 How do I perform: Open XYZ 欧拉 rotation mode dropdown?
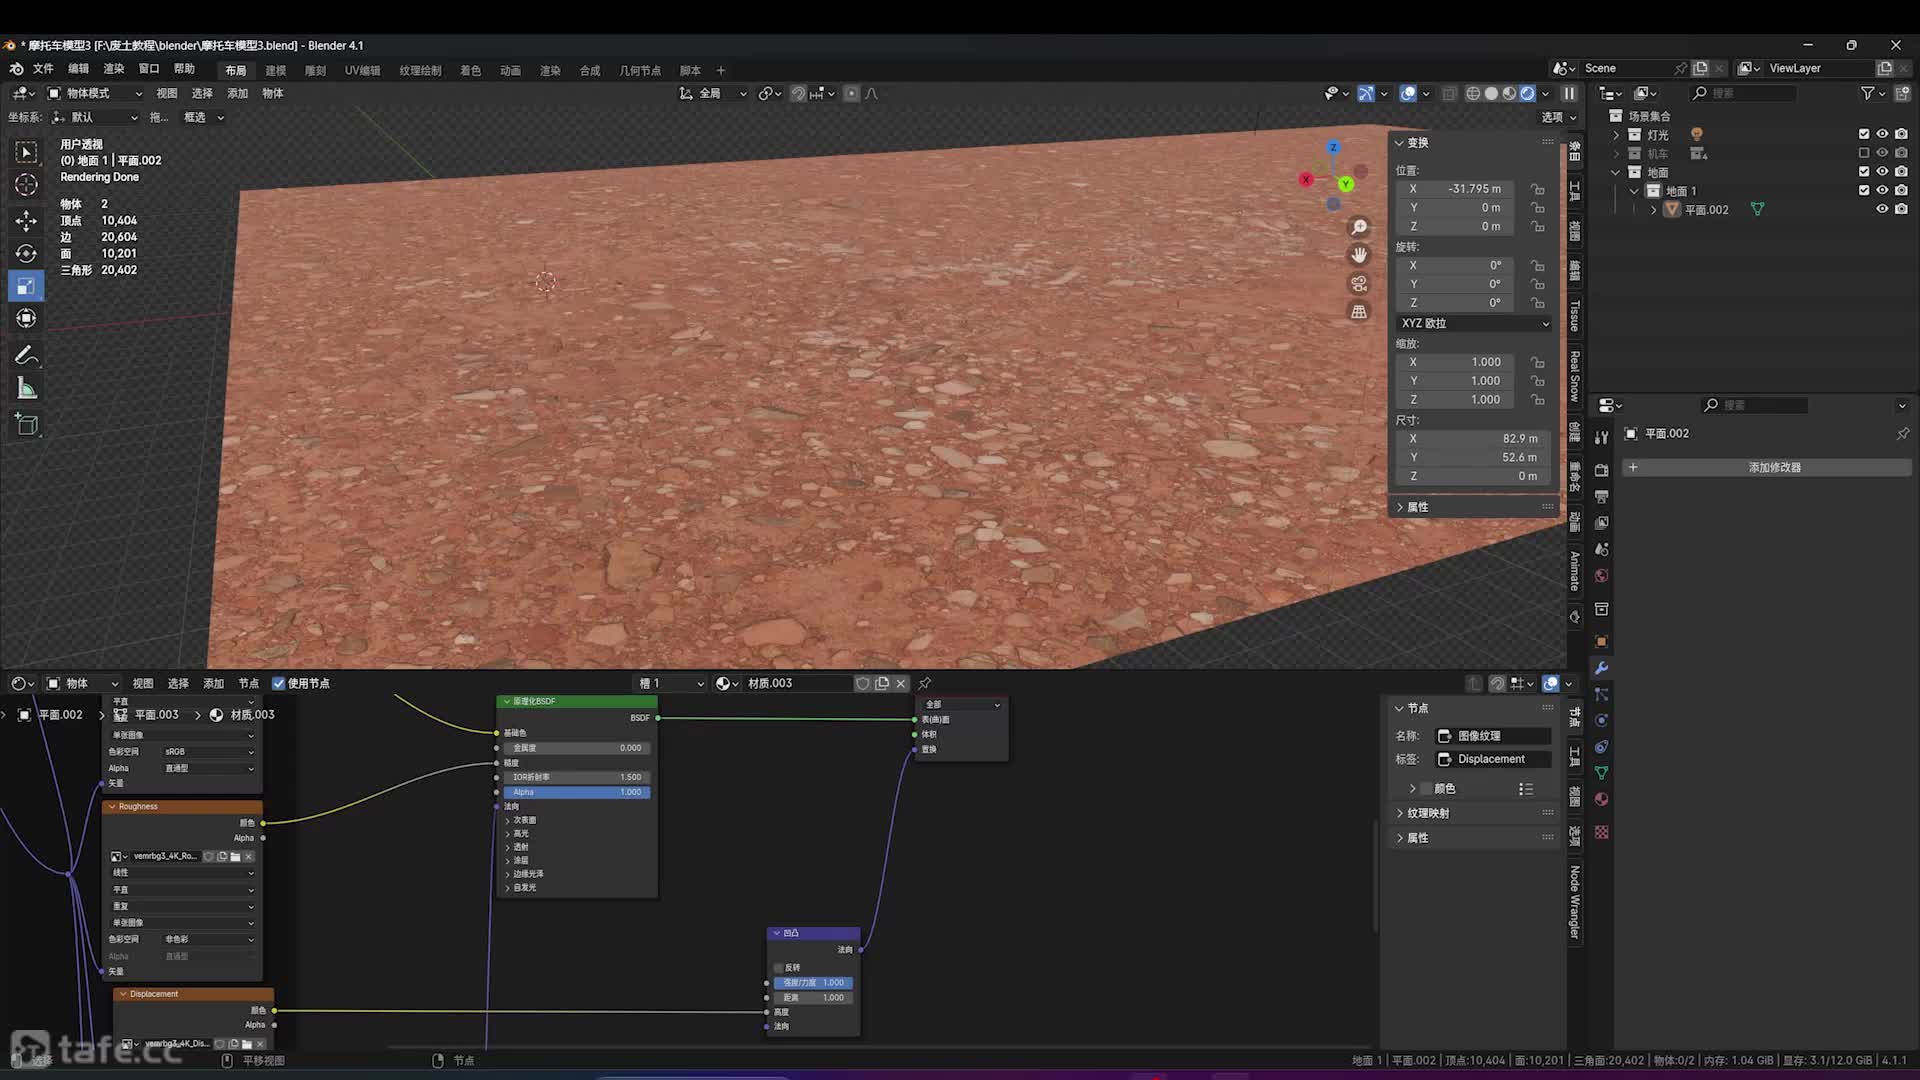1474,324
